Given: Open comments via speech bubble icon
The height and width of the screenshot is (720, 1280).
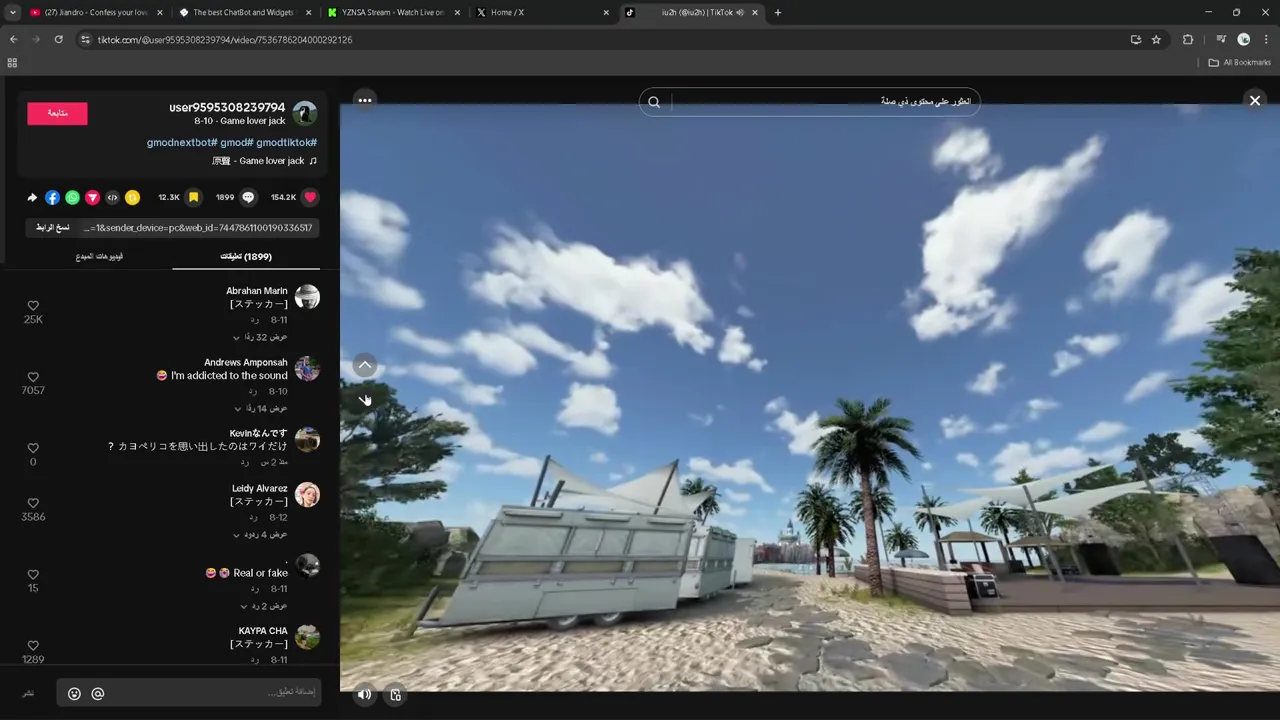Looking at the screenshot, I should (x=249, y=198).
